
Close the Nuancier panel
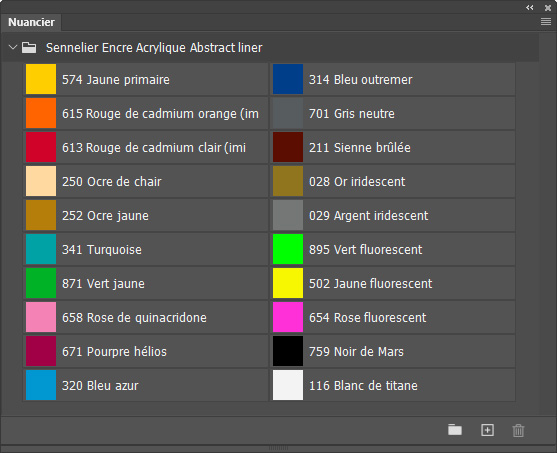pyautogui.click(x=548, y=7)
